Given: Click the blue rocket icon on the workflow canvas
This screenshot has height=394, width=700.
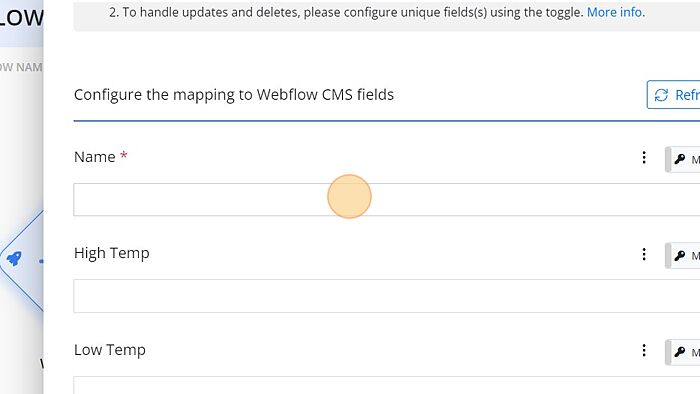Looking at the screenshot, I should [14, 258].
